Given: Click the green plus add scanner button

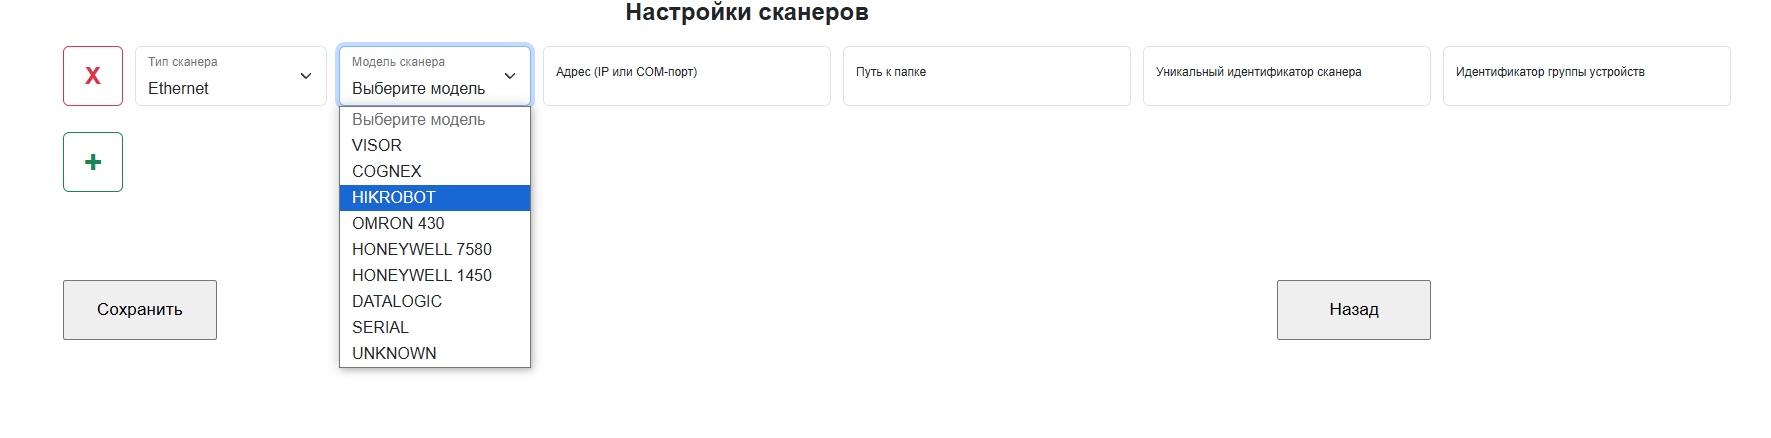Looking at the screenshot, I should coord(93,162).
